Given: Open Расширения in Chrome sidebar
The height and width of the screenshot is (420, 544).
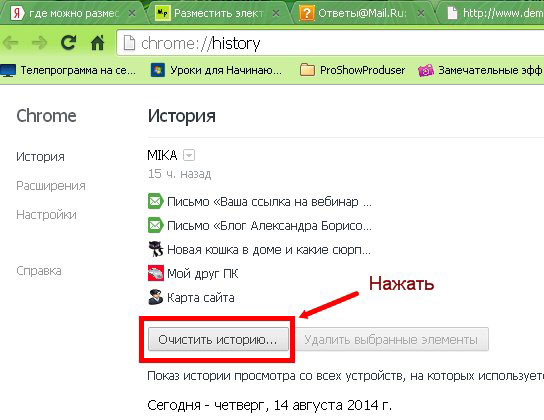Looking at the screenshot, I should [51, 186].
